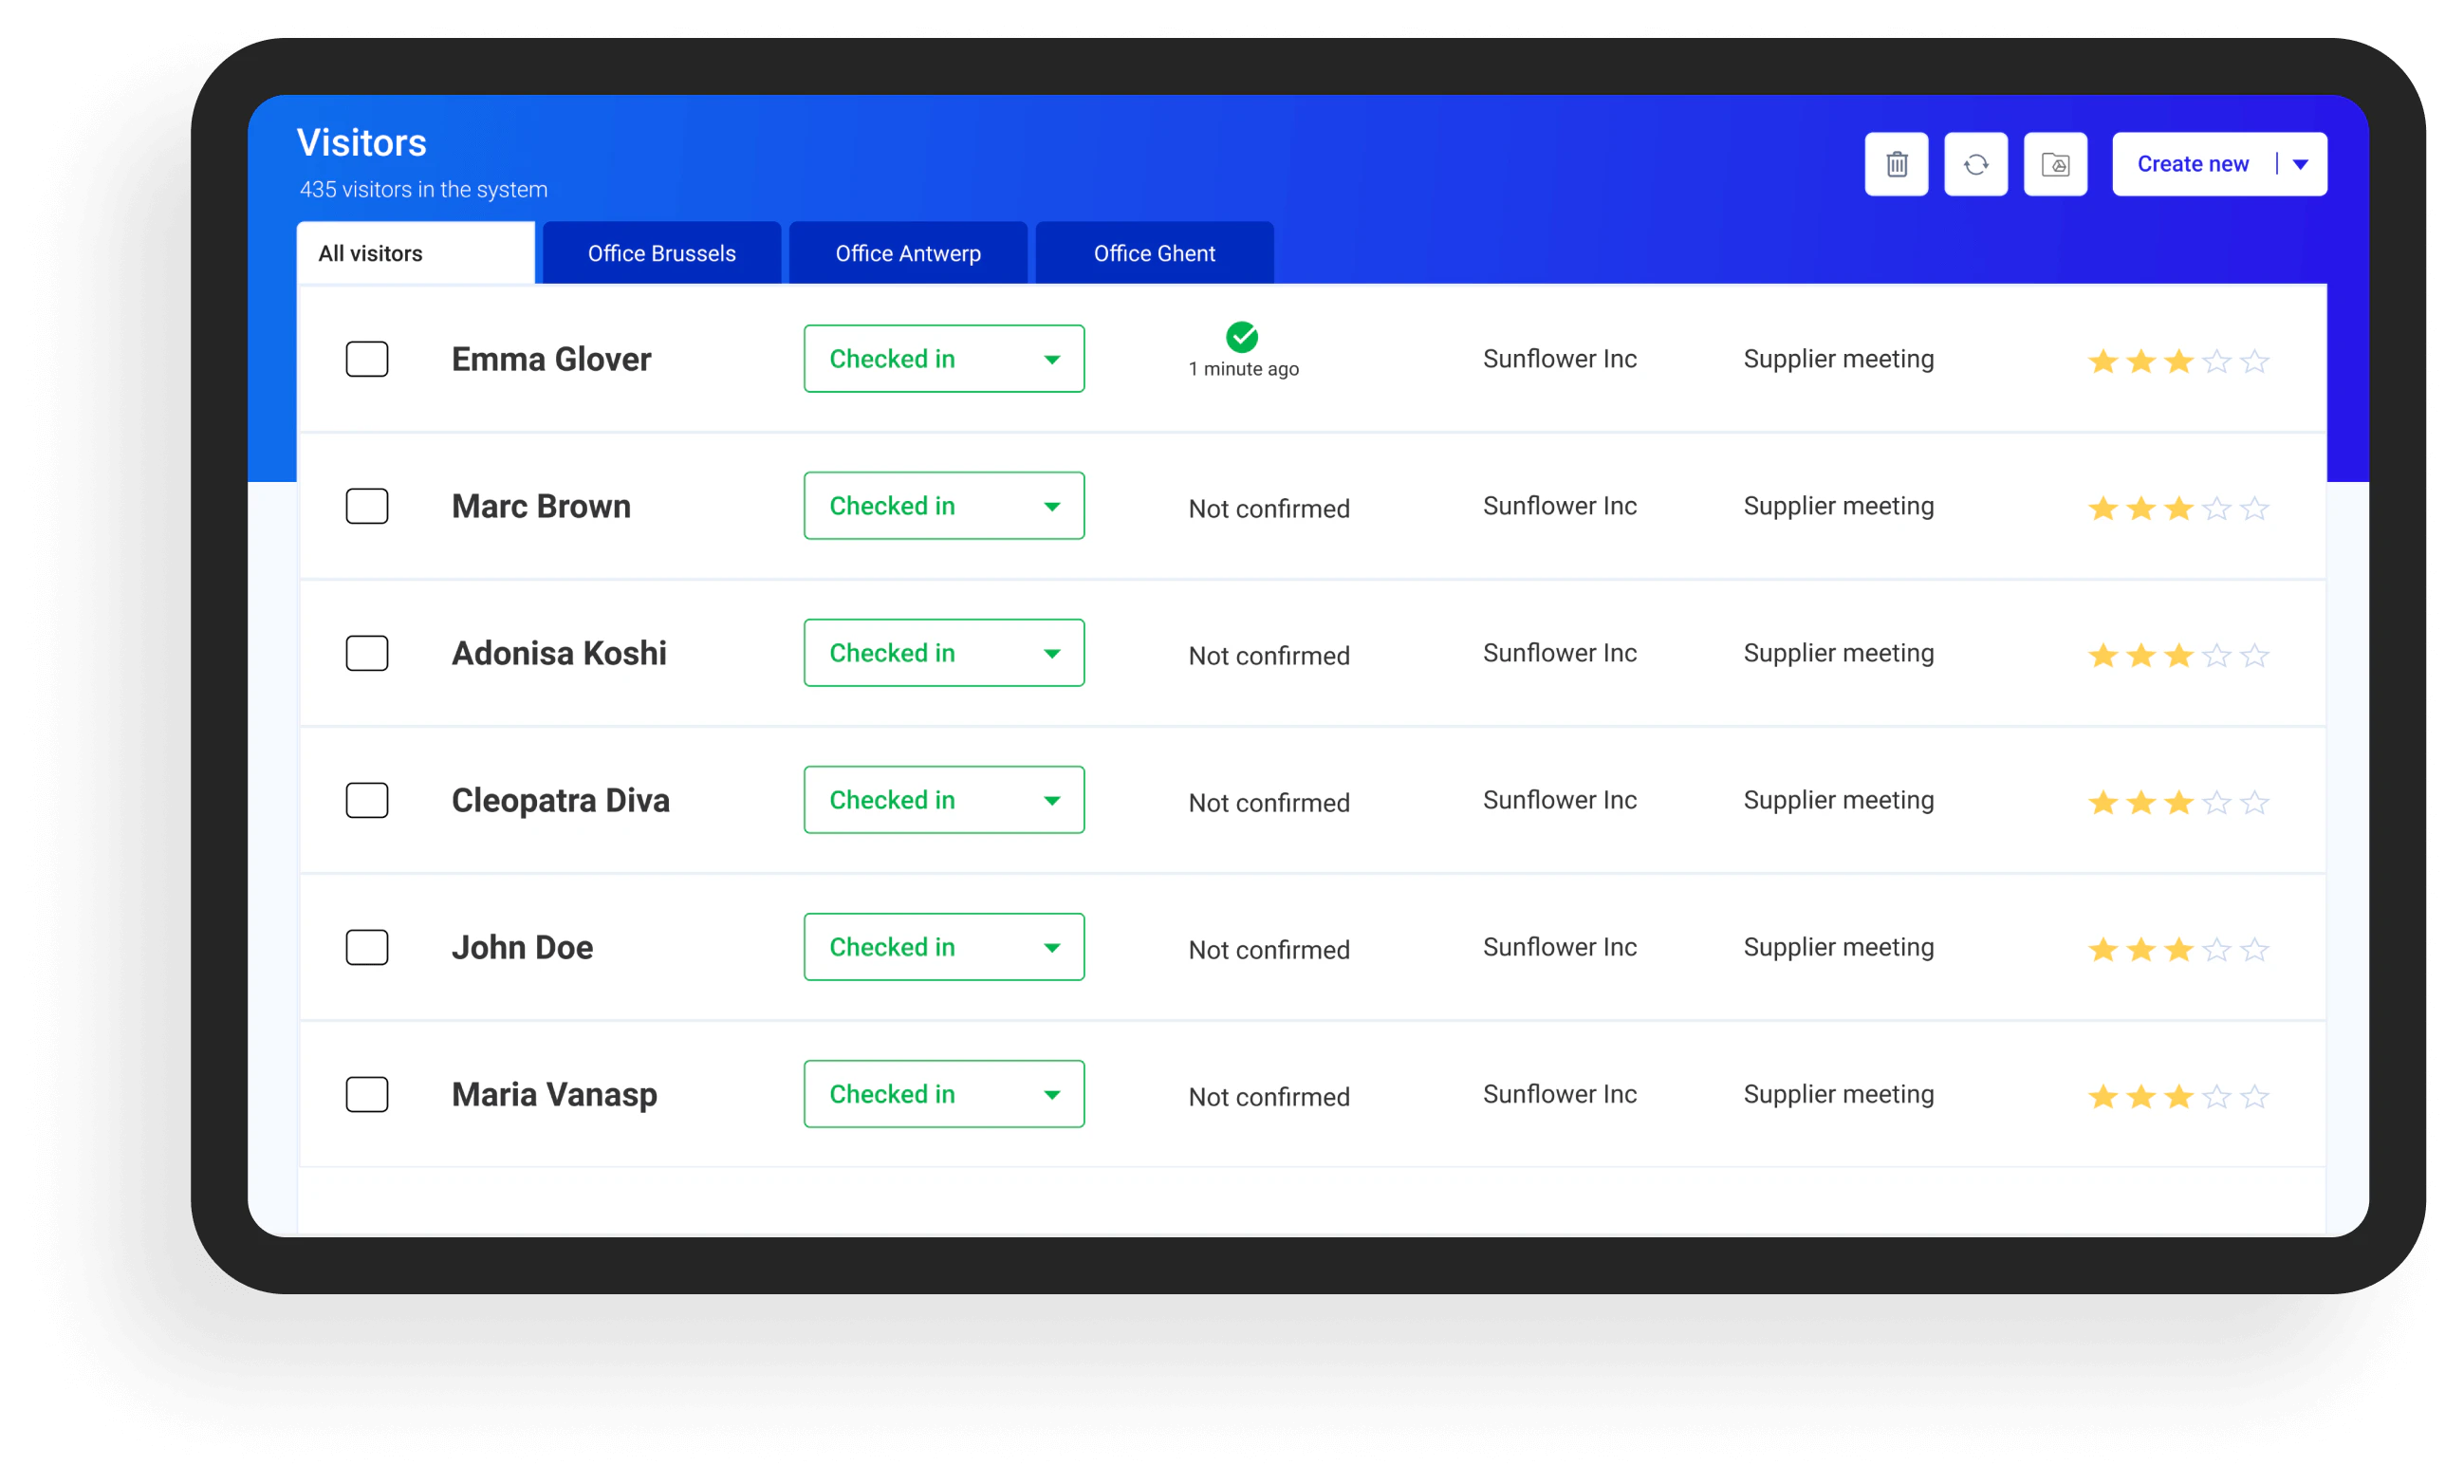This screenshot has width=2464, height=1484.
Task: Click the third star in Marc Brown's rating
Action: coord(2178,507)
